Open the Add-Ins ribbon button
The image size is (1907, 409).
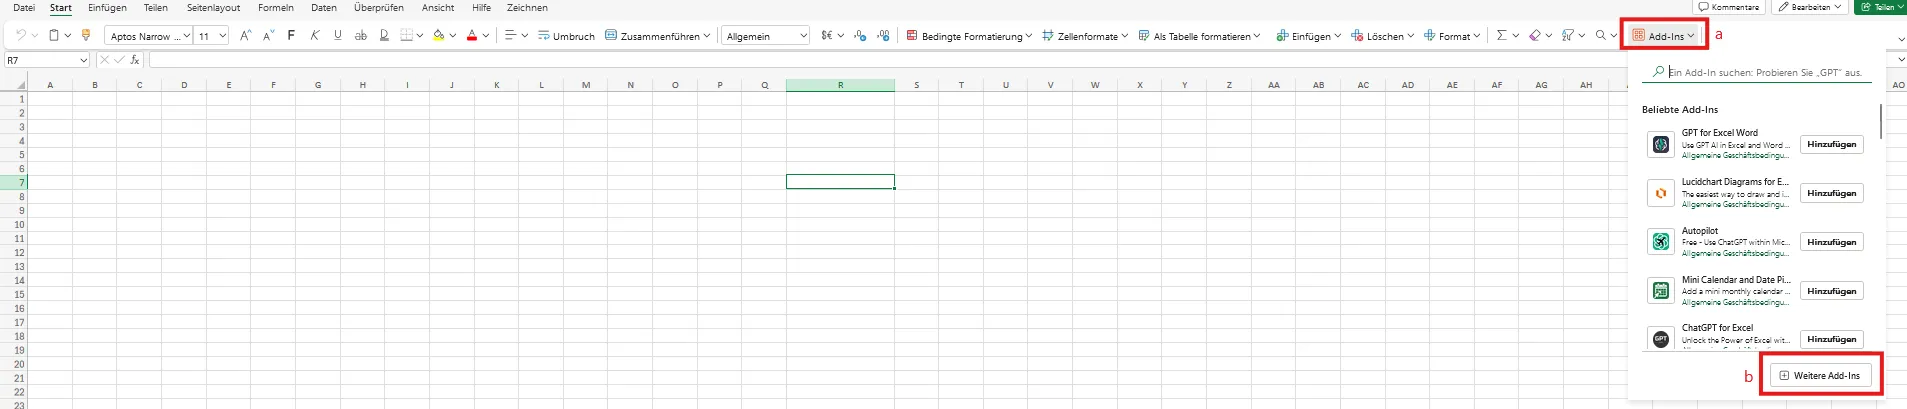click(1664, 36)
